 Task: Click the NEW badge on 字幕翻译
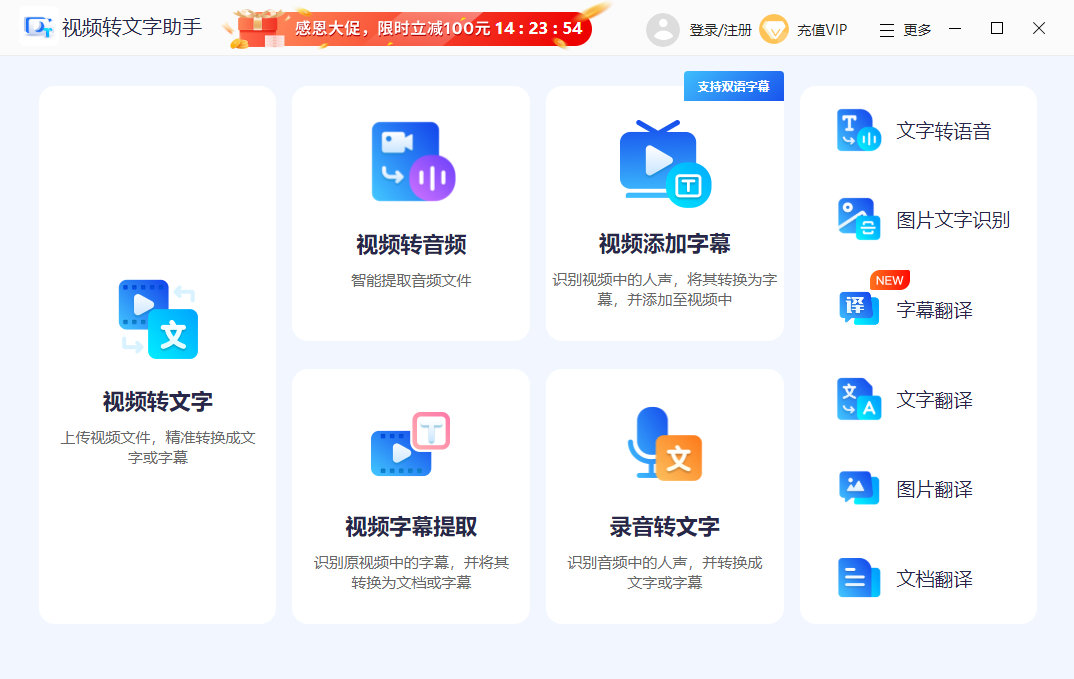(x=887, y=280)
